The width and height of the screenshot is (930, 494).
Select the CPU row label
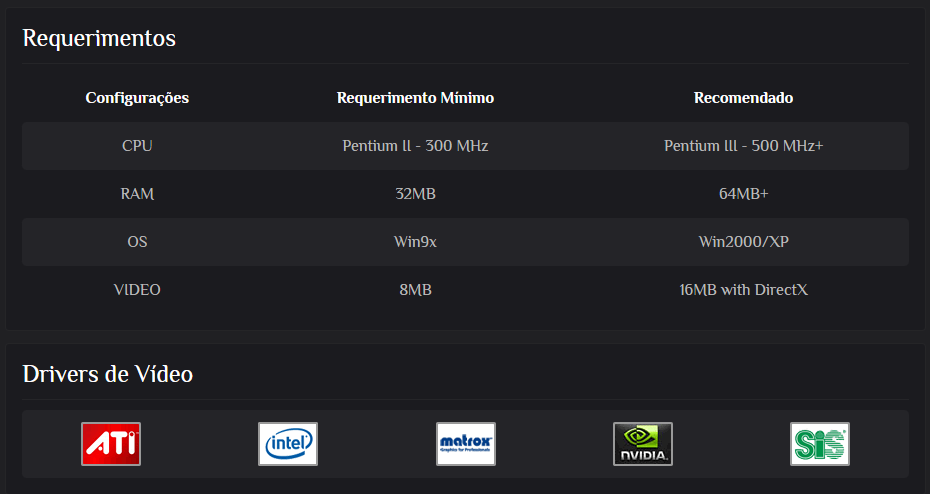coord(137,146)
